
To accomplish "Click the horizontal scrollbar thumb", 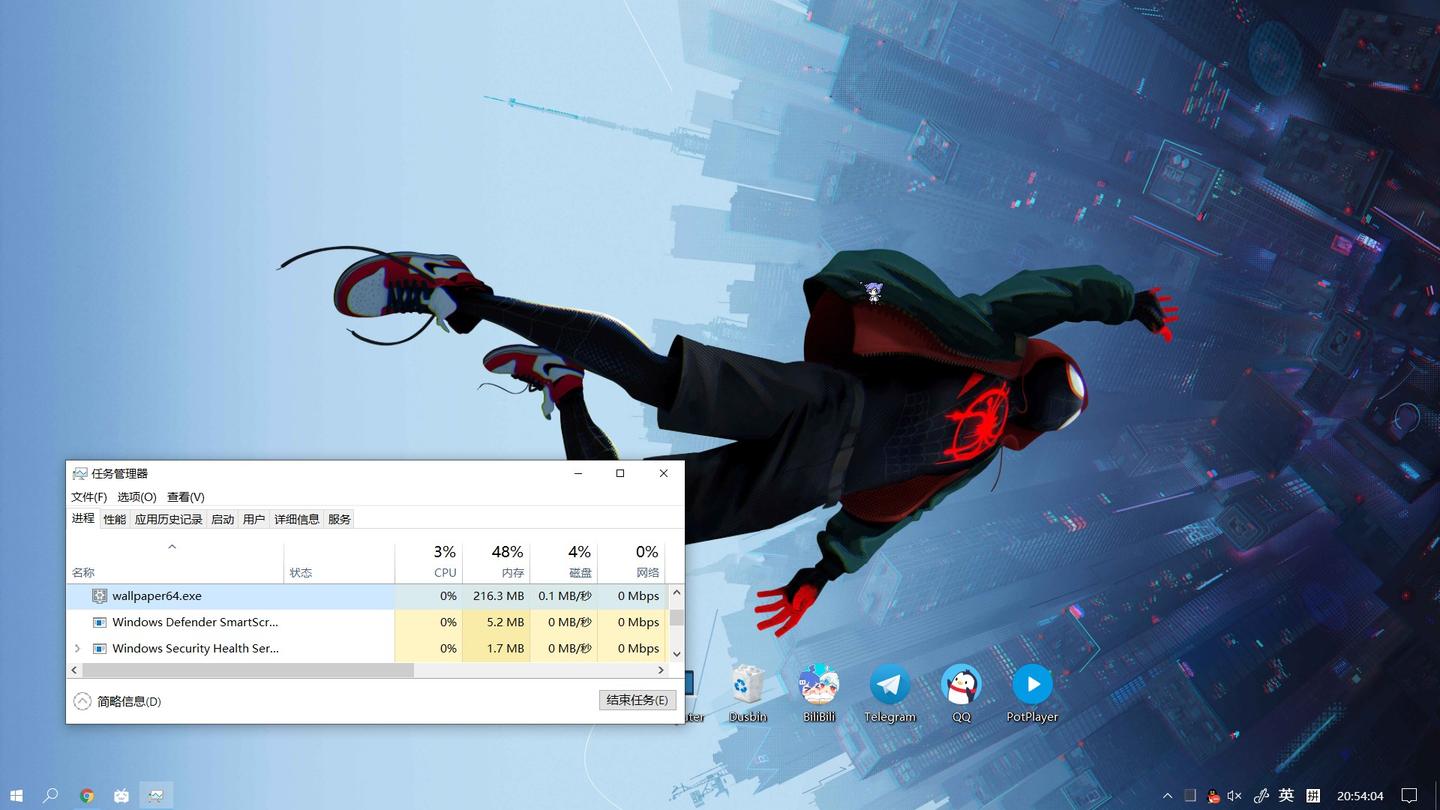I will pyautogui.click(x=248, y=670).
